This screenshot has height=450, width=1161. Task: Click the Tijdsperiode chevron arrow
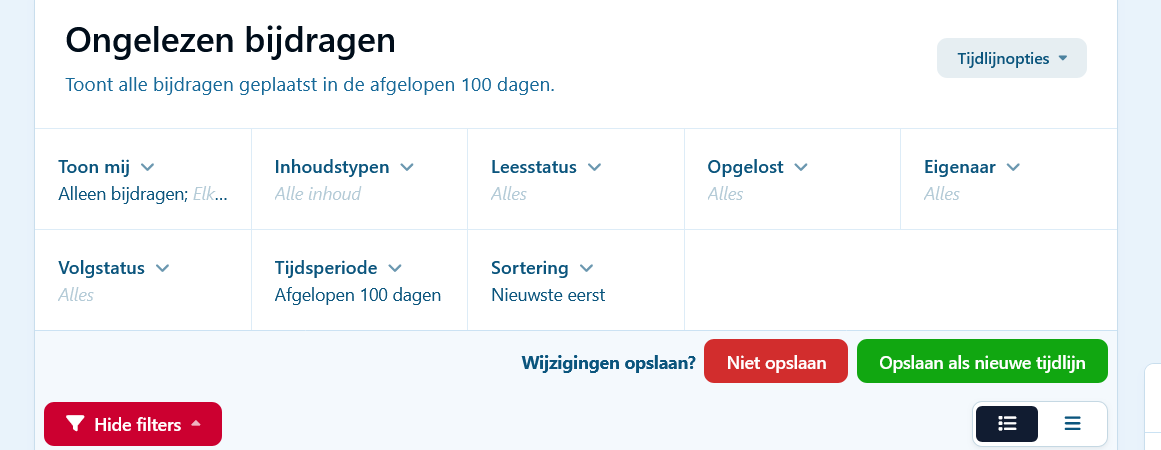tap(395, 268)
